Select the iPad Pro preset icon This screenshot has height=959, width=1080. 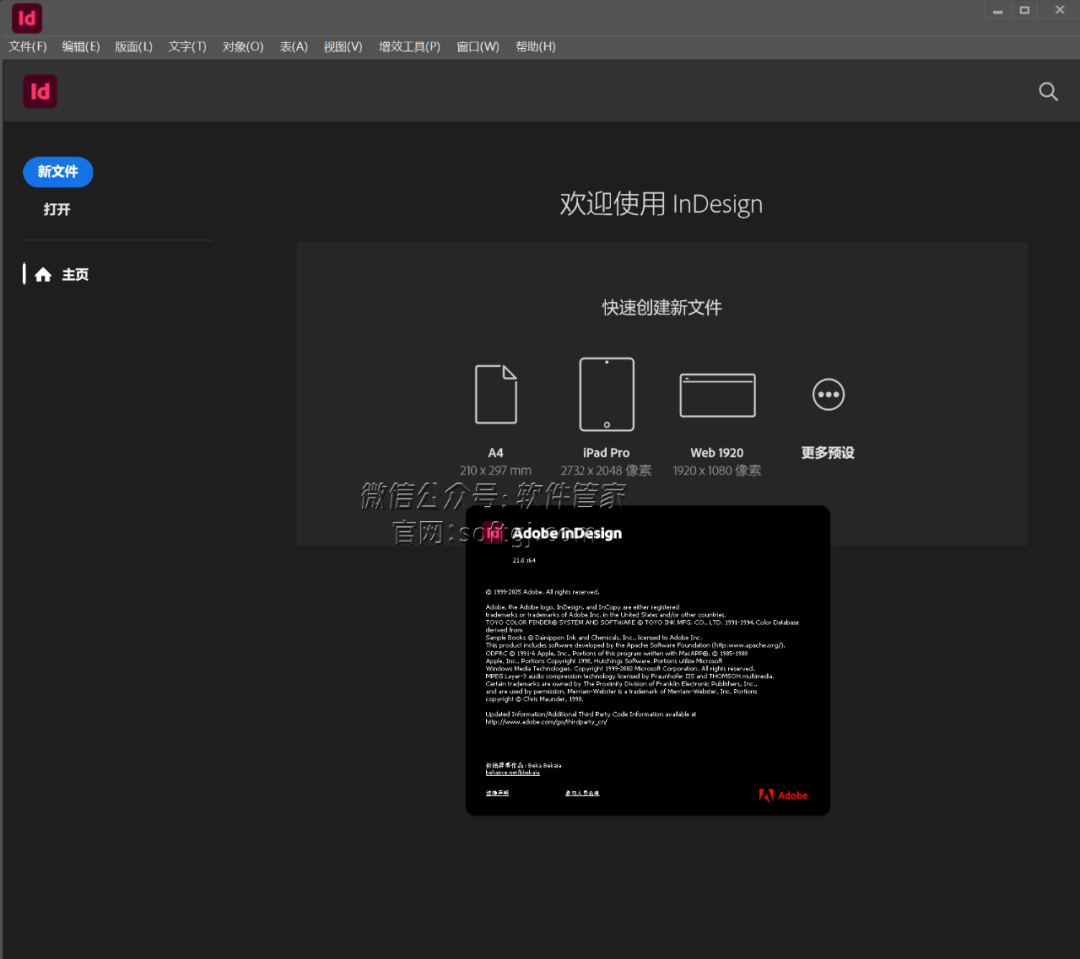pos(607,394)
